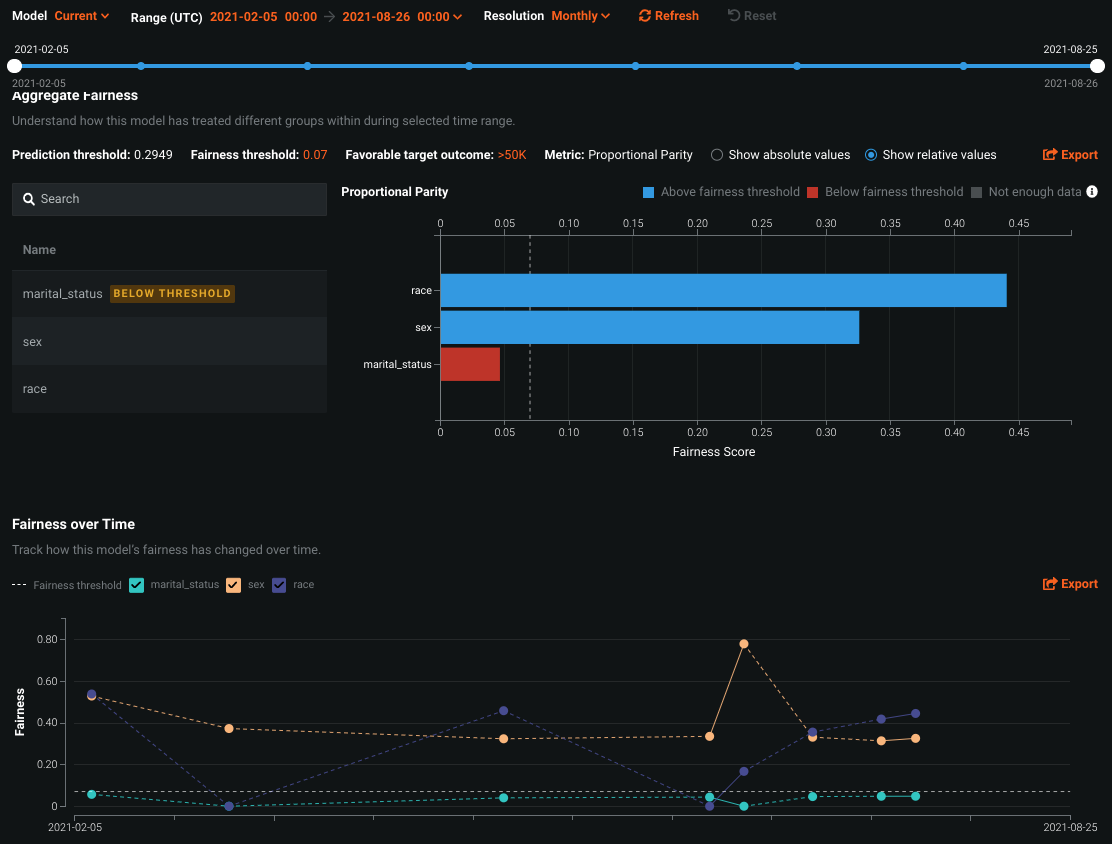1112x844 pixels.
Task: Click the info icon beside Not enough data
Action: [1092, 192]
